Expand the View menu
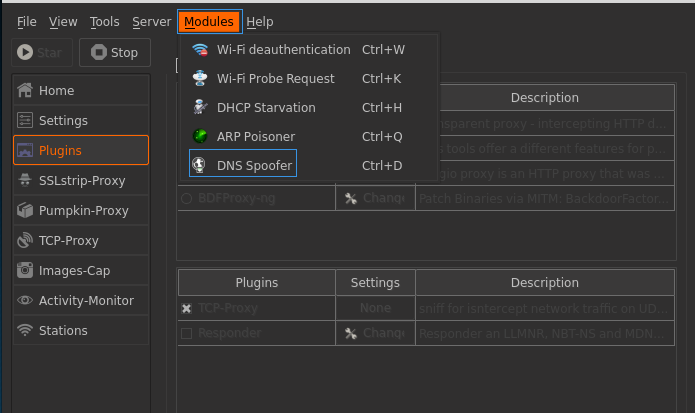The height and width of the screenshot is (413, 695). (x=63, y=21)
